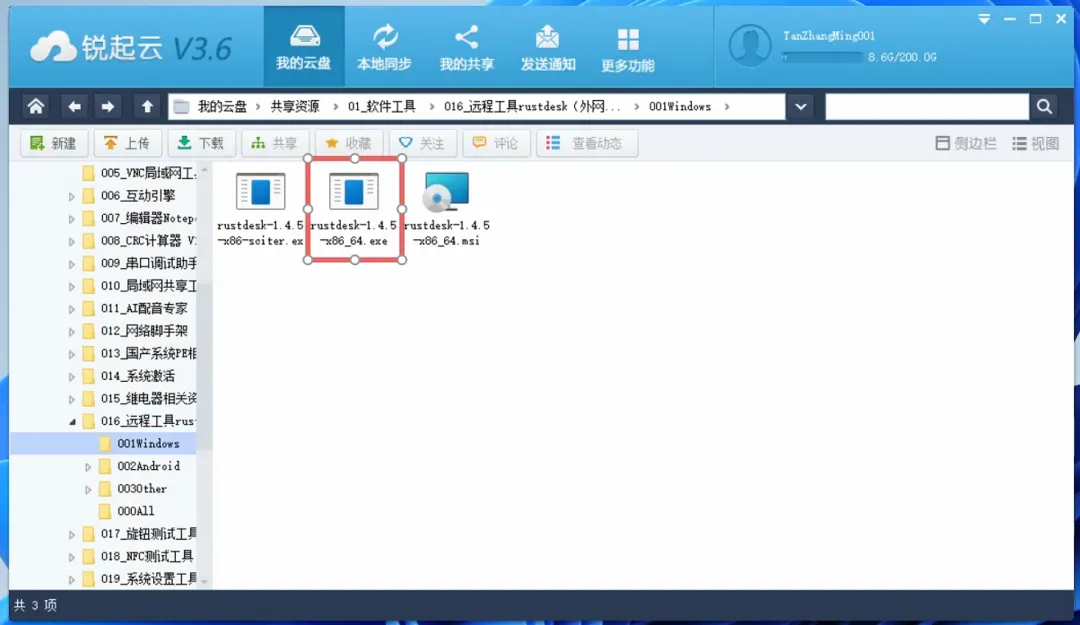Expand the 007_编辑器Notep folder
Viewport: 1080px width, 625px height.
72,219
